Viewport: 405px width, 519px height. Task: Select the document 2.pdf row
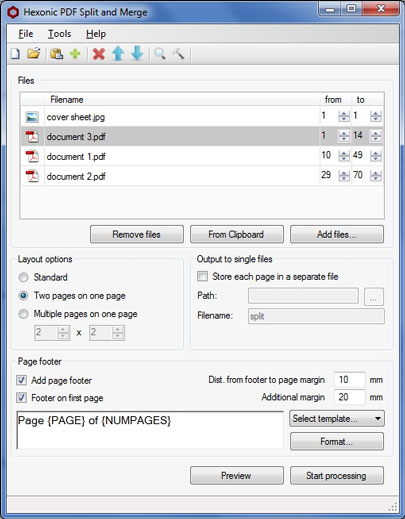click(x=202, y=176)
